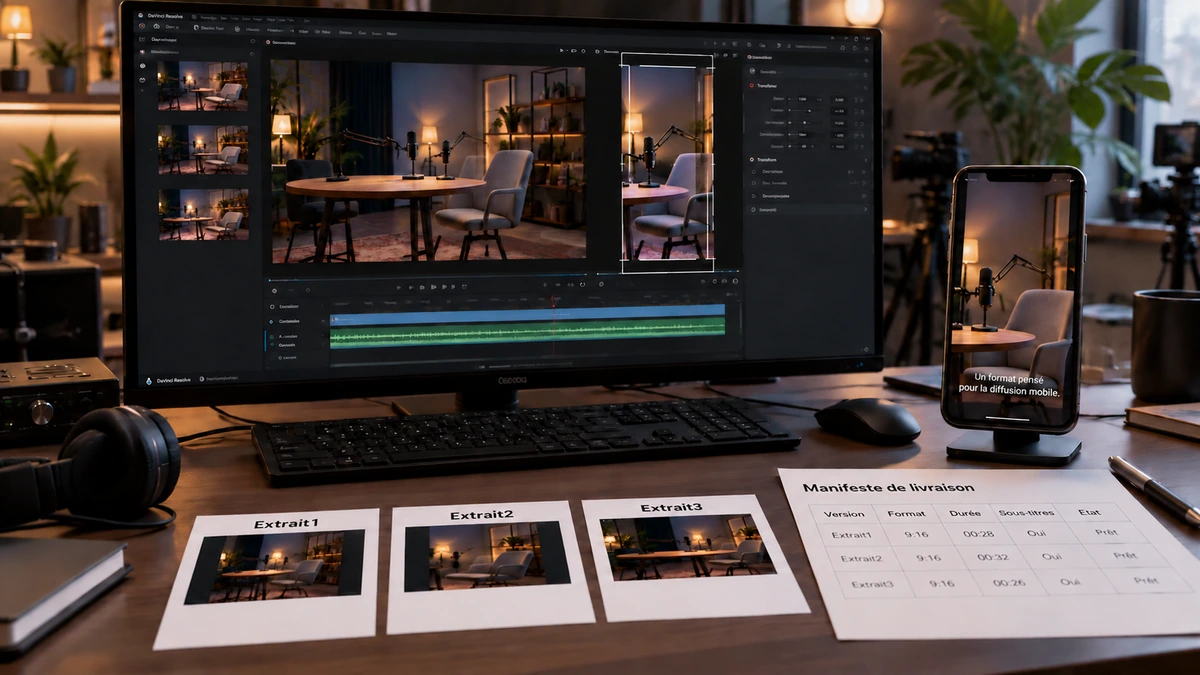Click the DaVinci Resolve label in bottom bar

[x=172, y=381]
